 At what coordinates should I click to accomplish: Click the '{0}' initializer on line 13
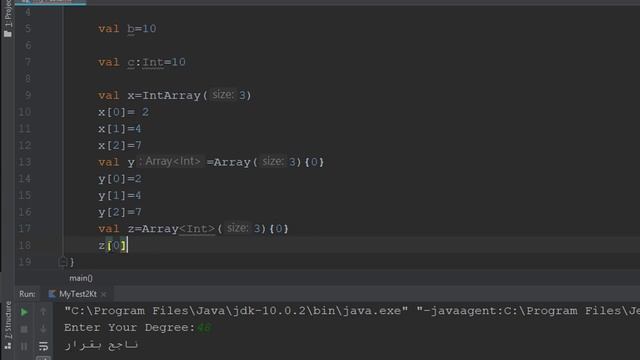point(314,162)
